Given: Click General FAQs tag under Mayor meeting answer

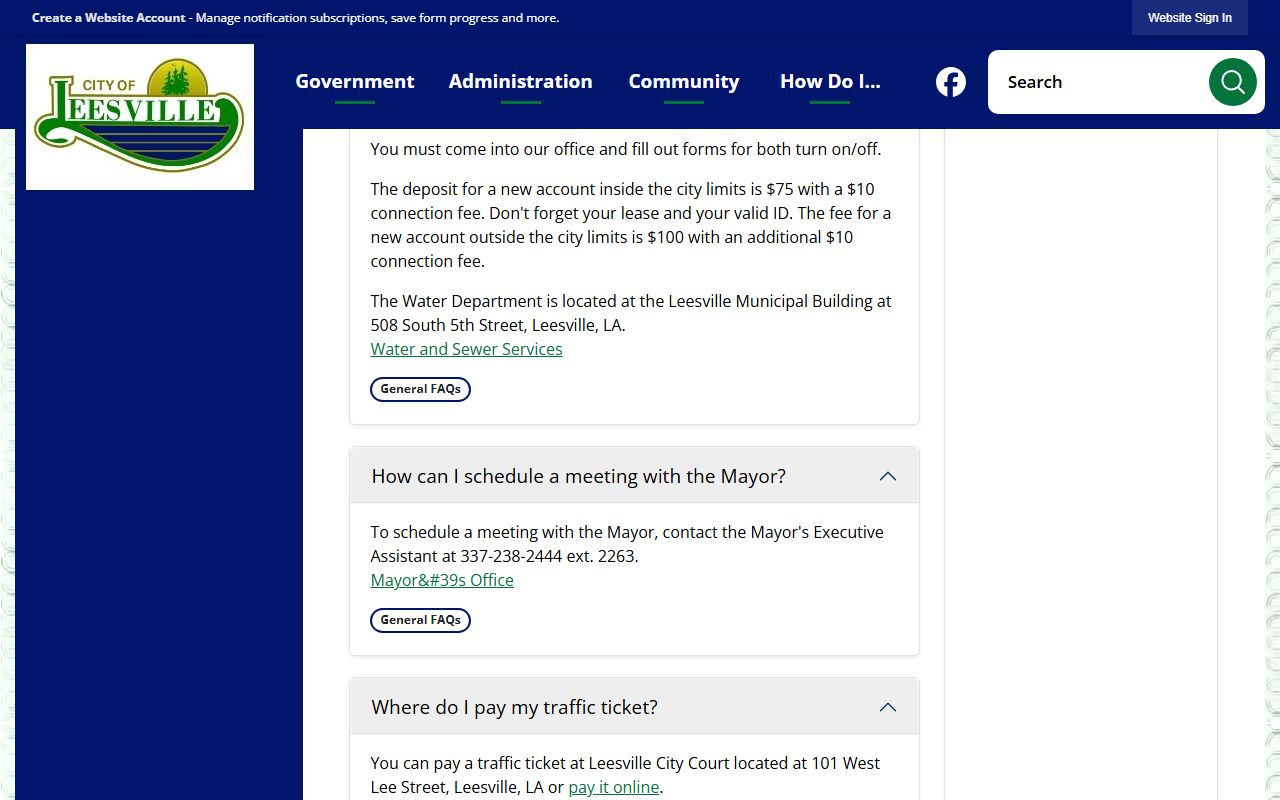Looking at the screenshot, I should pyautogui.click(x=420, y=620).
